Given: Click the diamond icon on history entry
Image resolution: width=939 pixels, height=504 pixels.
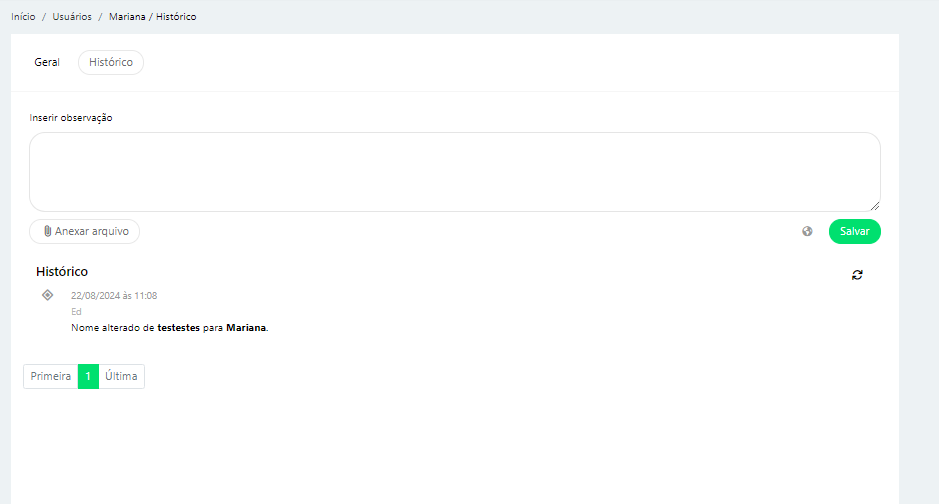Looking at the screenshot, I should pyautogui.click(x=47, y=295).
